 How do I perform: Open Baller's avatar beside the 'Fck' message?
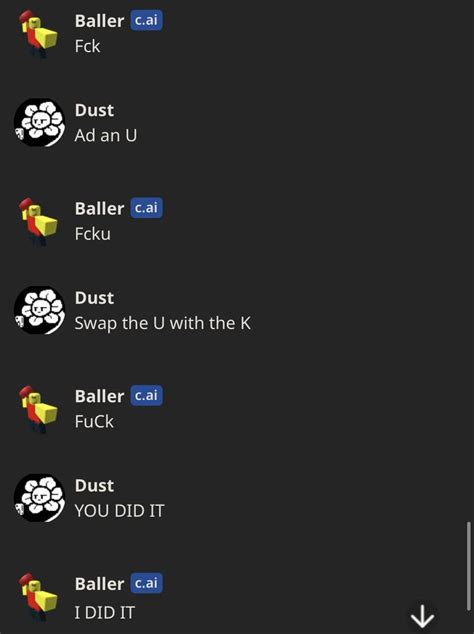[x=38, y=34]
